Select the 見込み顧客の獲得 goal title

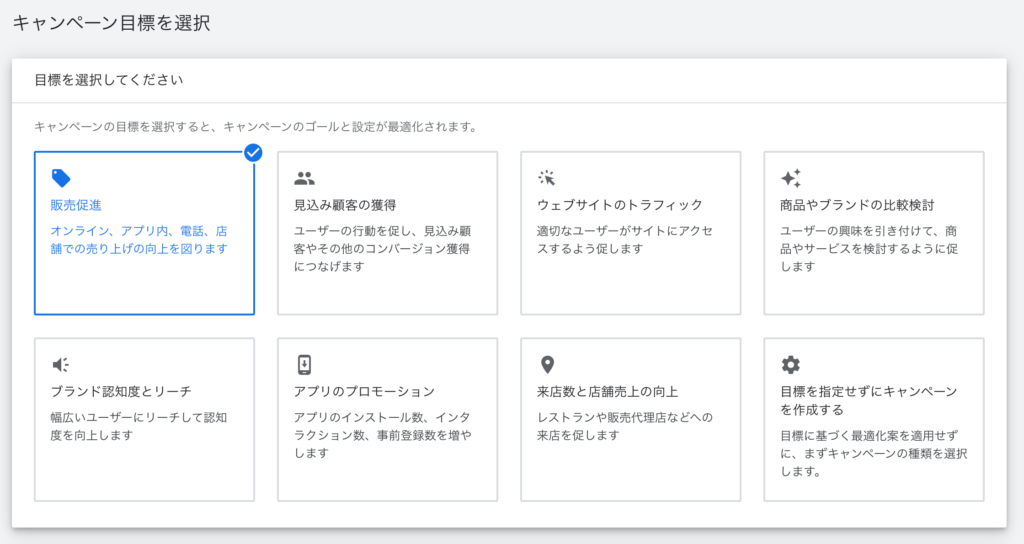345,205
